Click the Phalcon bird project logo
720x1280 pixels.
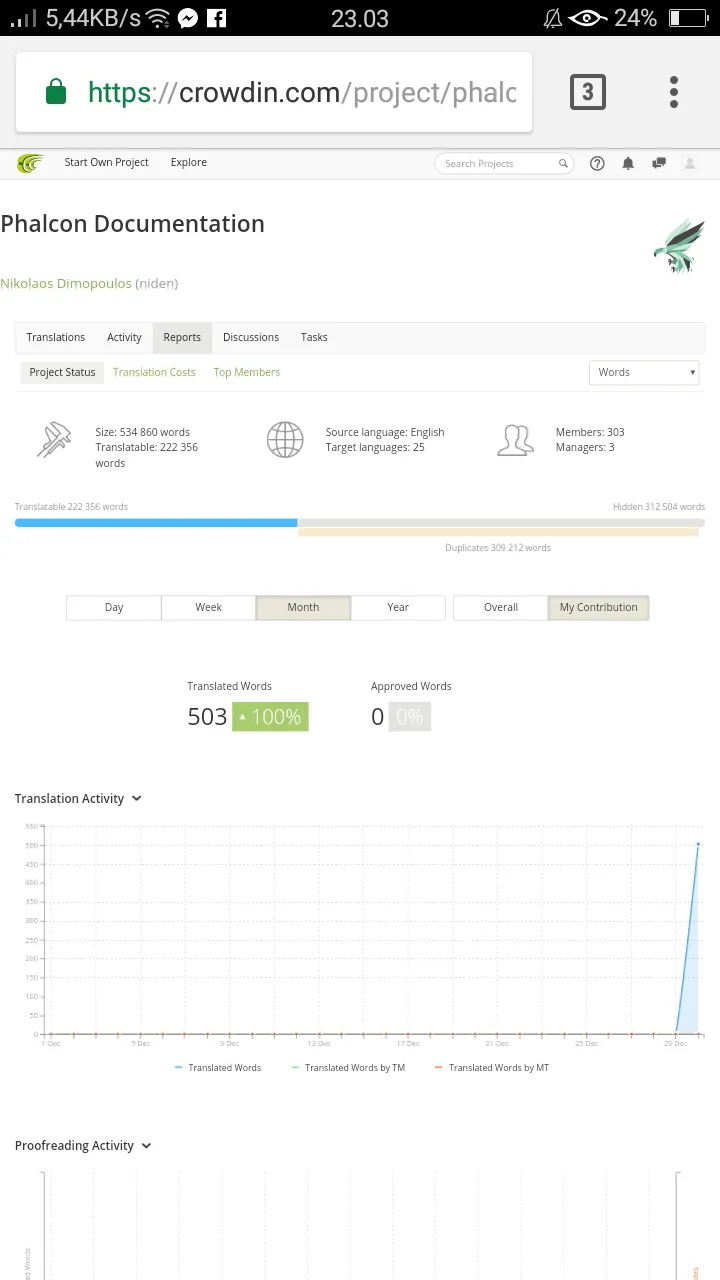click(679, 246)
